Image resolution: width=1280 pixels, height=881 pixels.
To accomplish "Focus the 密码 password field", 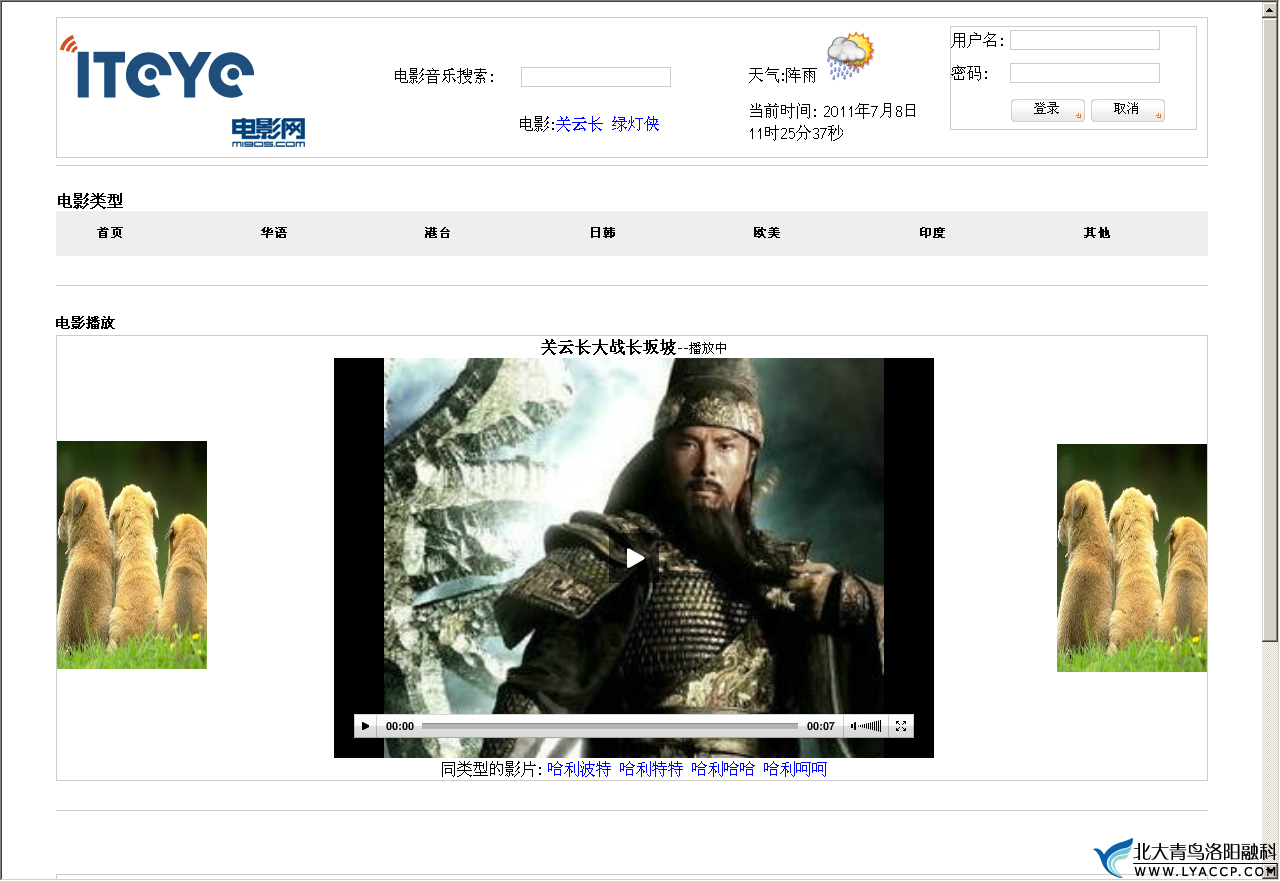I will click(1085, 73).
